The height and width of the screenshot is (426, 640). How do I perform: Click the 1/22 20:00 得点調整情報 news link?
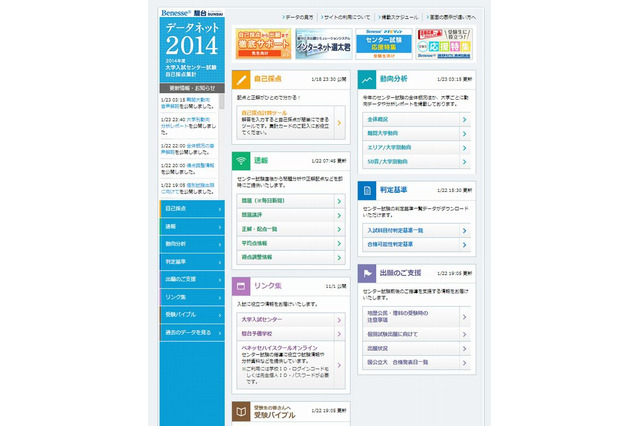(x=200, y=166)
